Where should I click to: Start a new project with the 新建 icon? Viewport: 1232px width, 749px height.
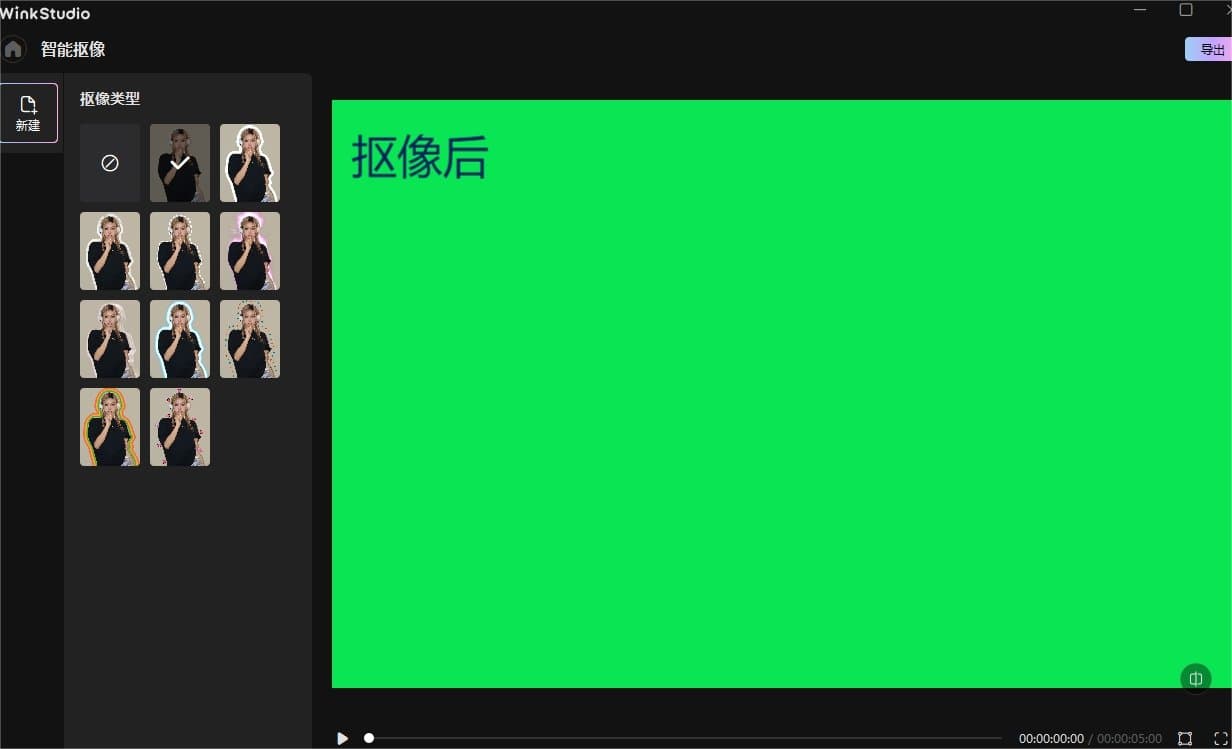click(x=29, y=113)
